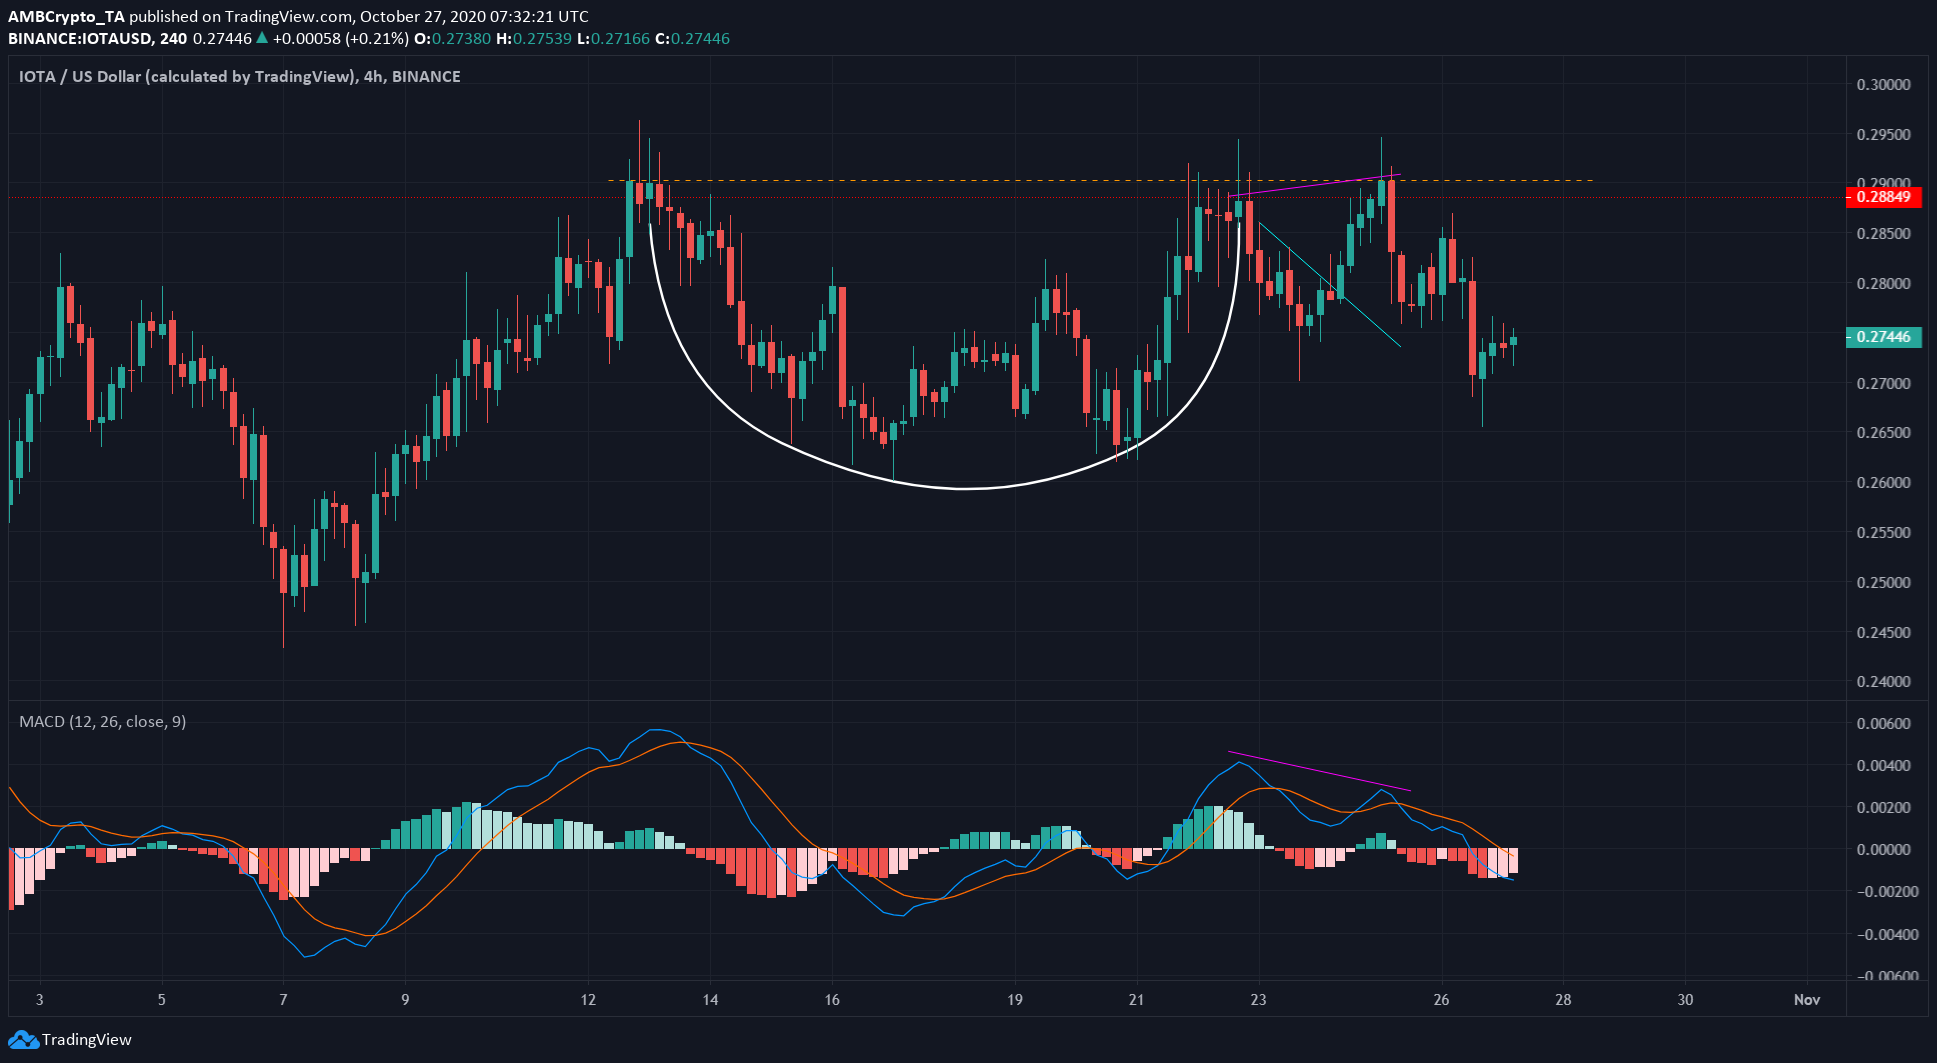Click the date label 7 on time axis
The width and height of the screenshot is (1937, 1063).
point(284,1000)
